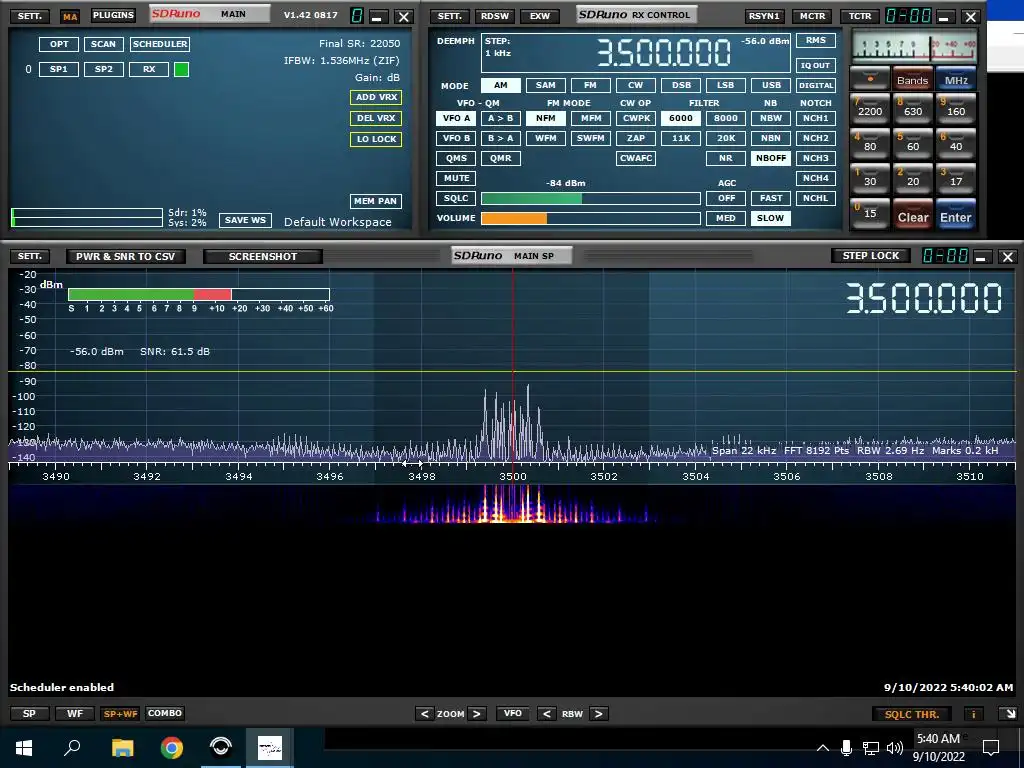Click SCREENSHOT button in Main SP
The height and width of the screenshot is (768, 1024).
tap(263, 256)
